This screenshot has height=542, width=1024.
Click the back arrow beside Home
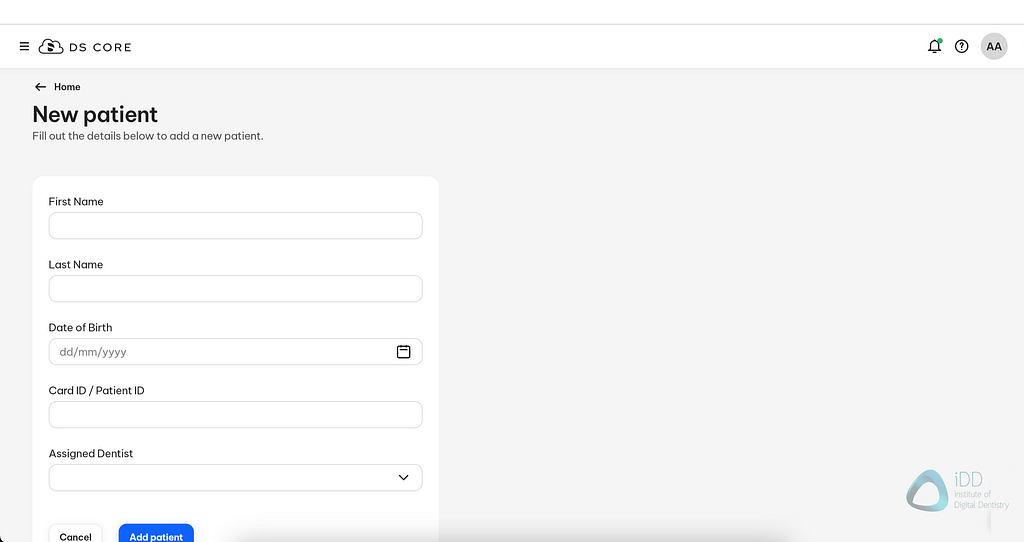point(40,87)
